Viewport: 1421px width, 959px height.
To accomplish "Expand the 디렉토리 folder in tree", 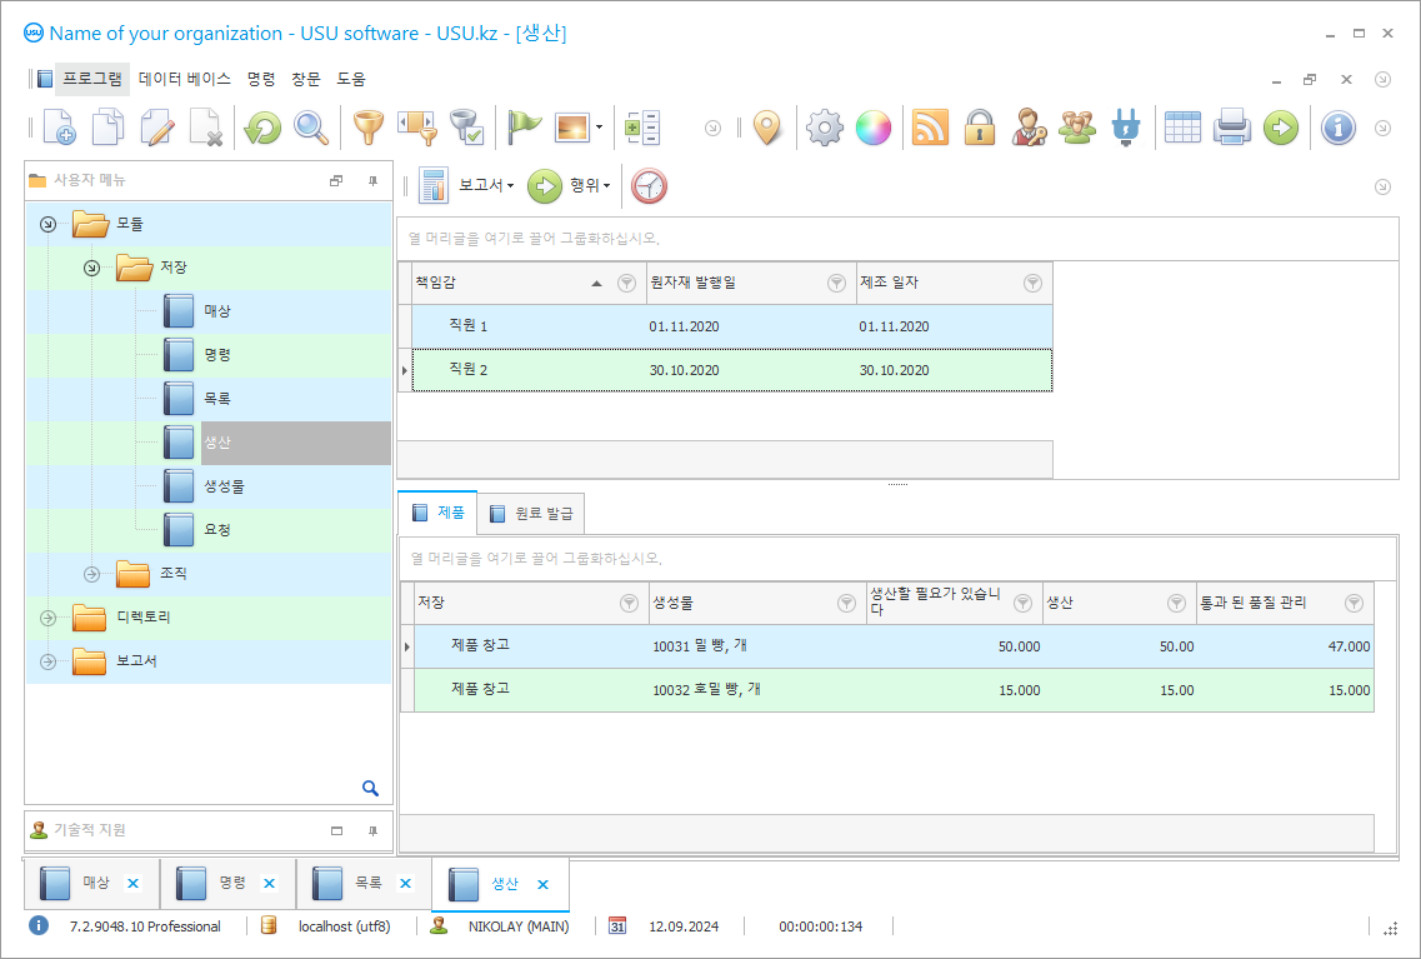I will (48, 618).
